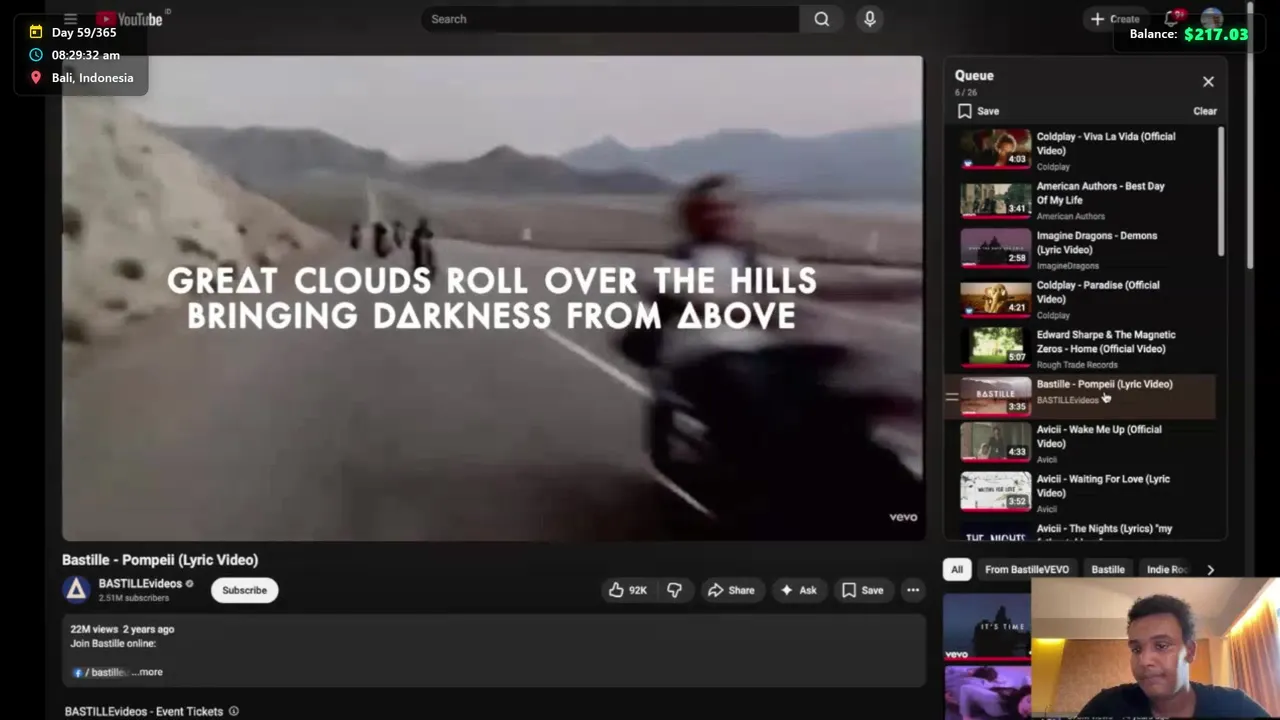Play Avicii - Wake Me Up thumbnail

[x=996, y=443]
